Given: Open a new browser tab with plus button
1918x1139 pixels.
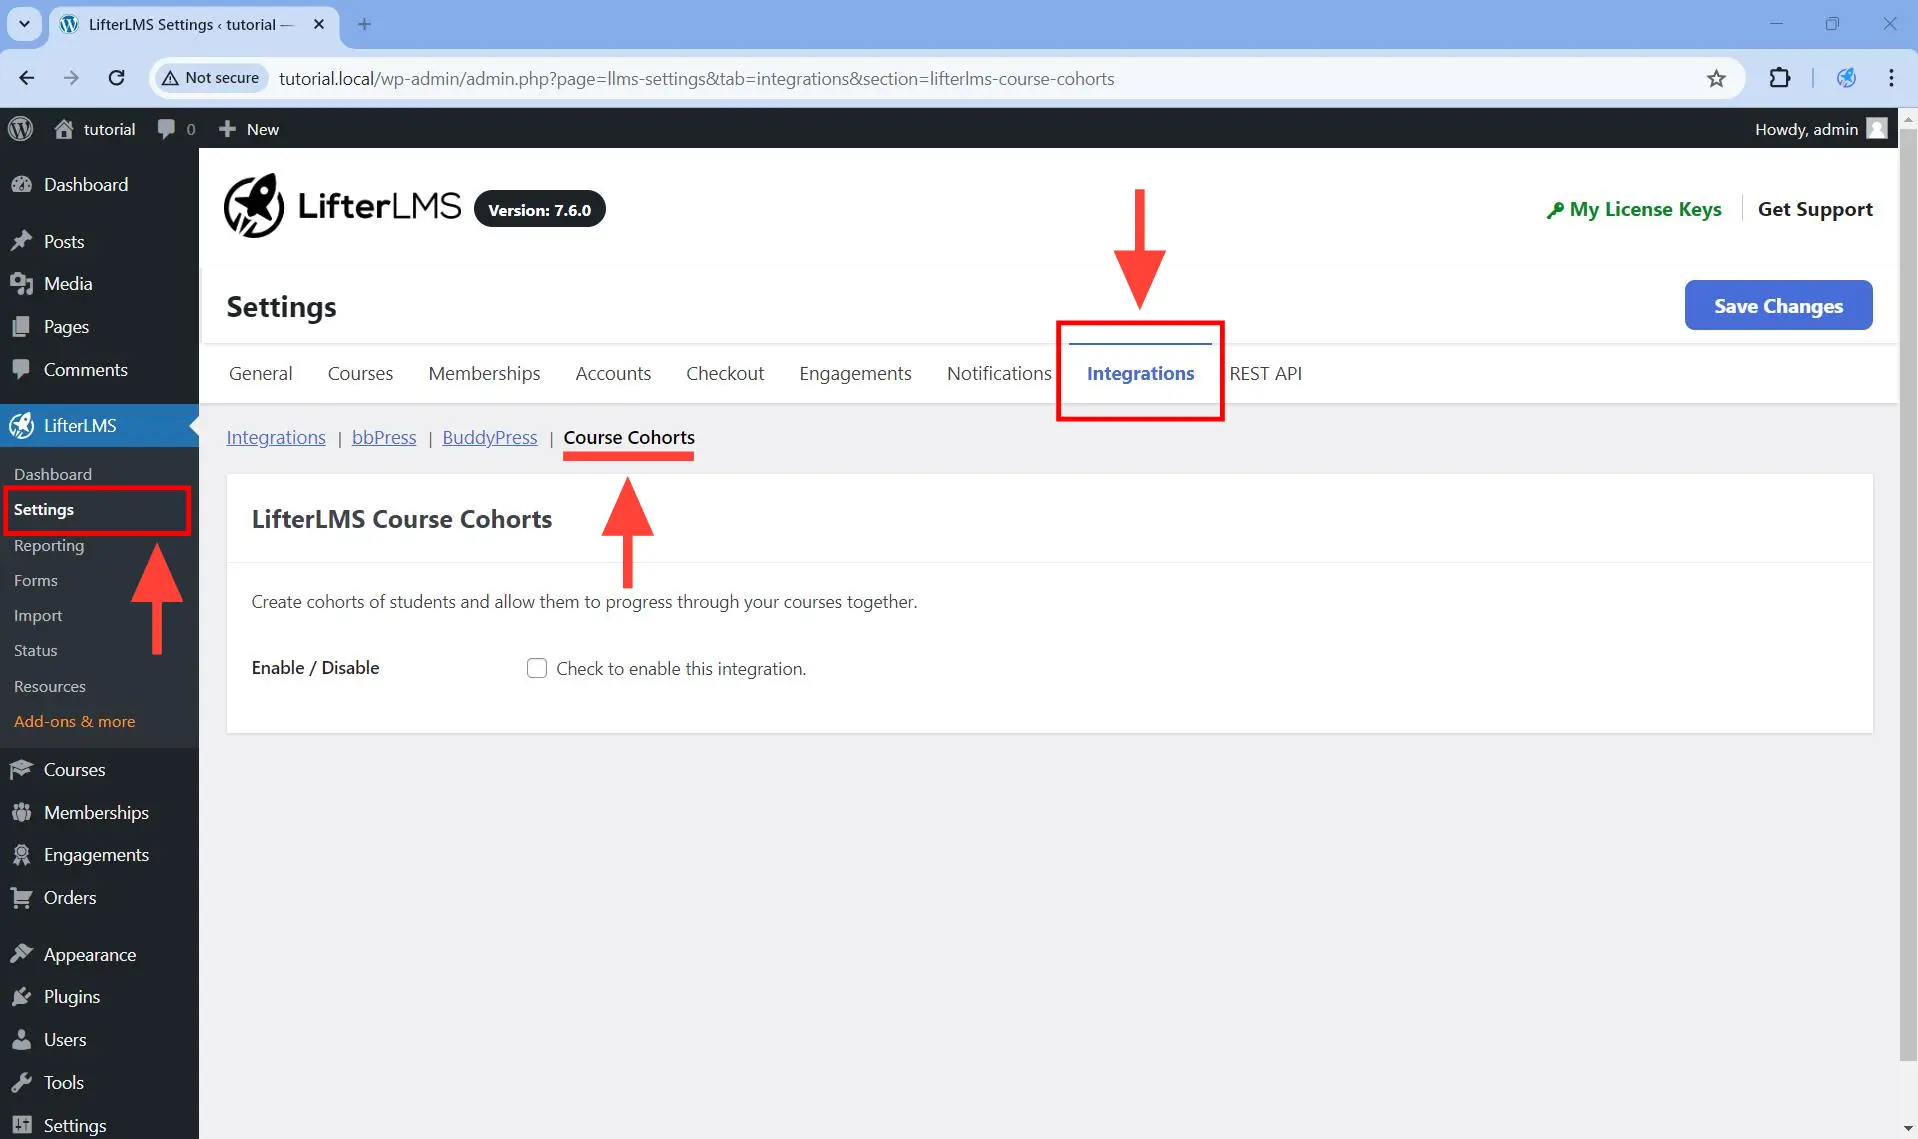Looking at the screenshot, I should click(x=364, y=24).
